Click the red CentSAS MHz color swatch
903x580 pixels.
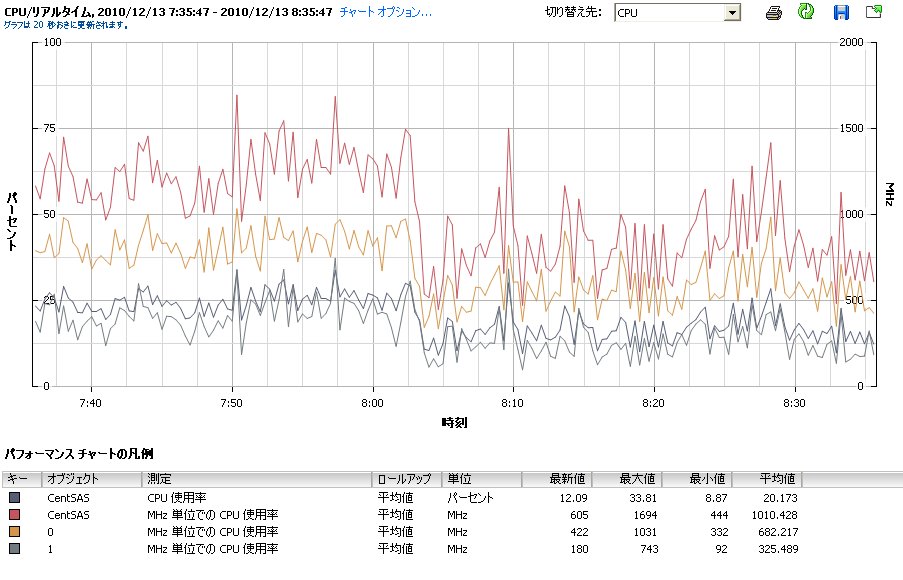click(x=14, y=515)
